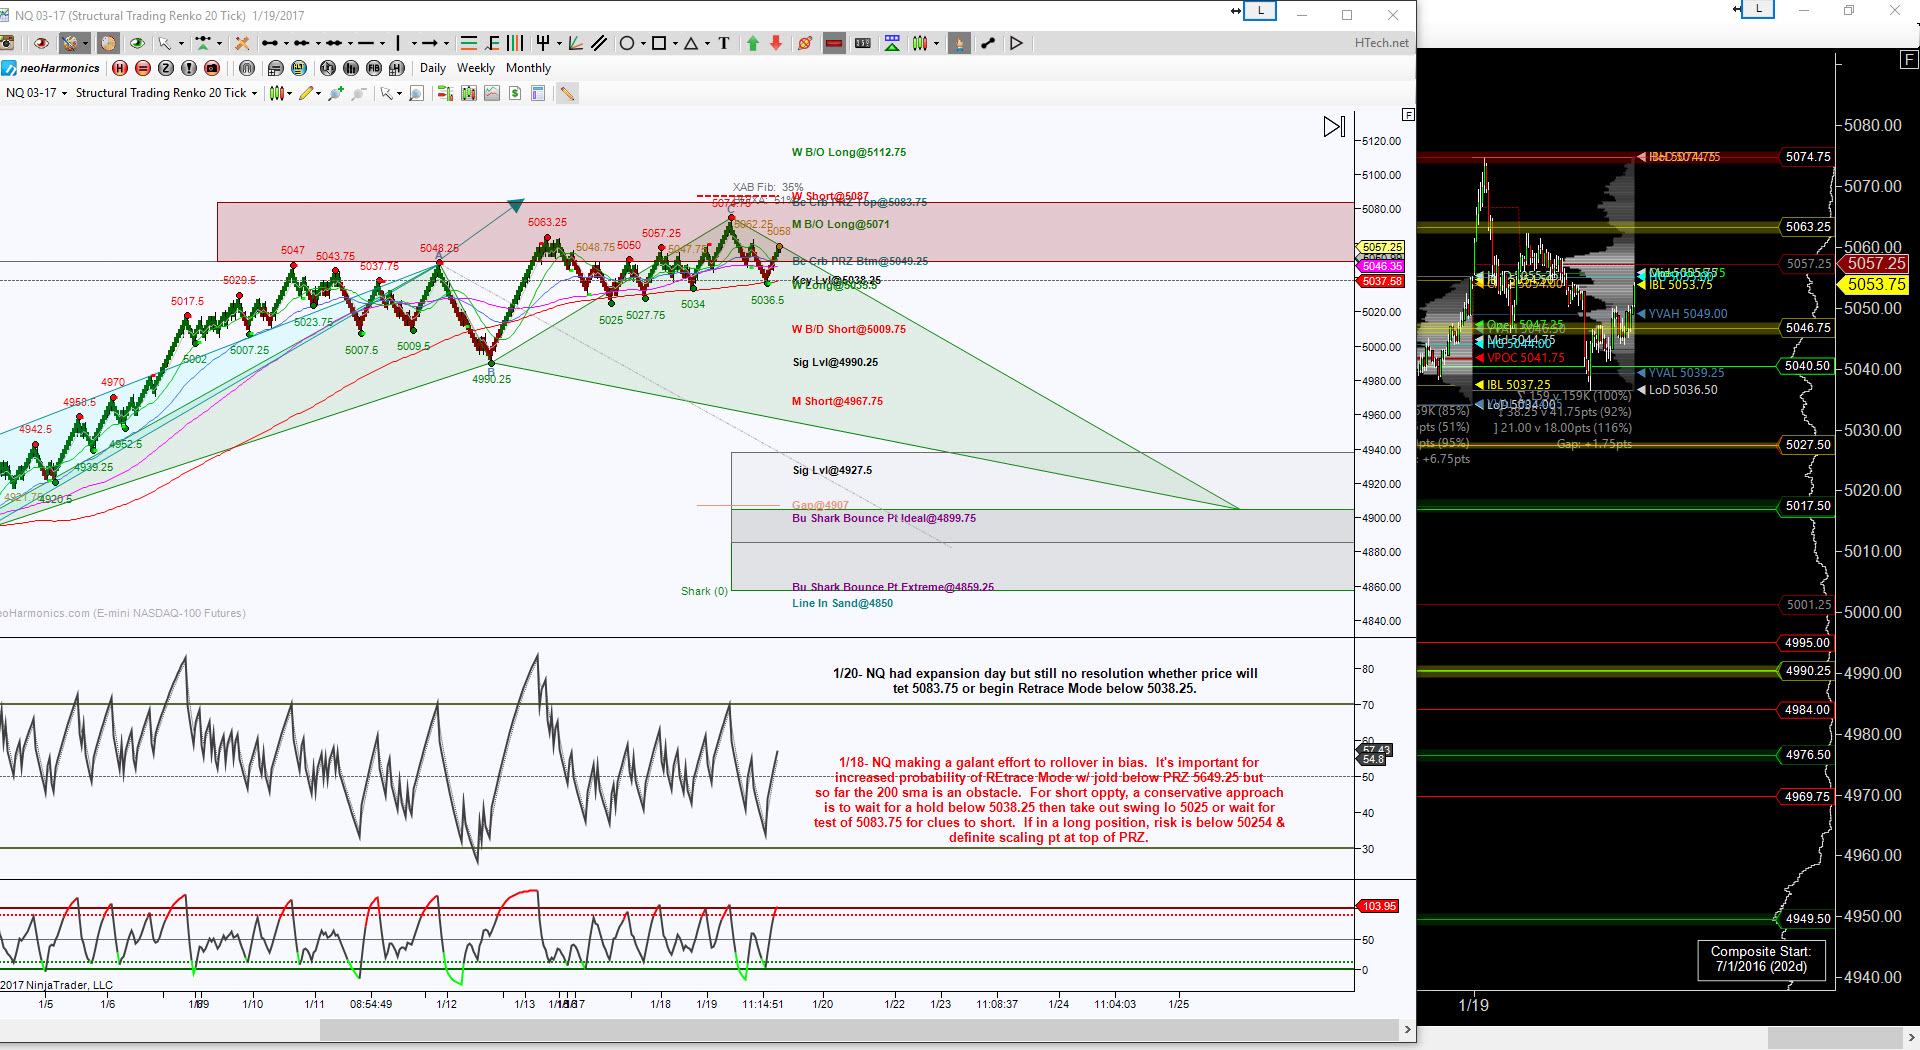Image resolution: width=1920 pixels, height=1050 pixels.
Task: Click the camera screenshot icon in neoHarmonics bar
Action: 212,68
